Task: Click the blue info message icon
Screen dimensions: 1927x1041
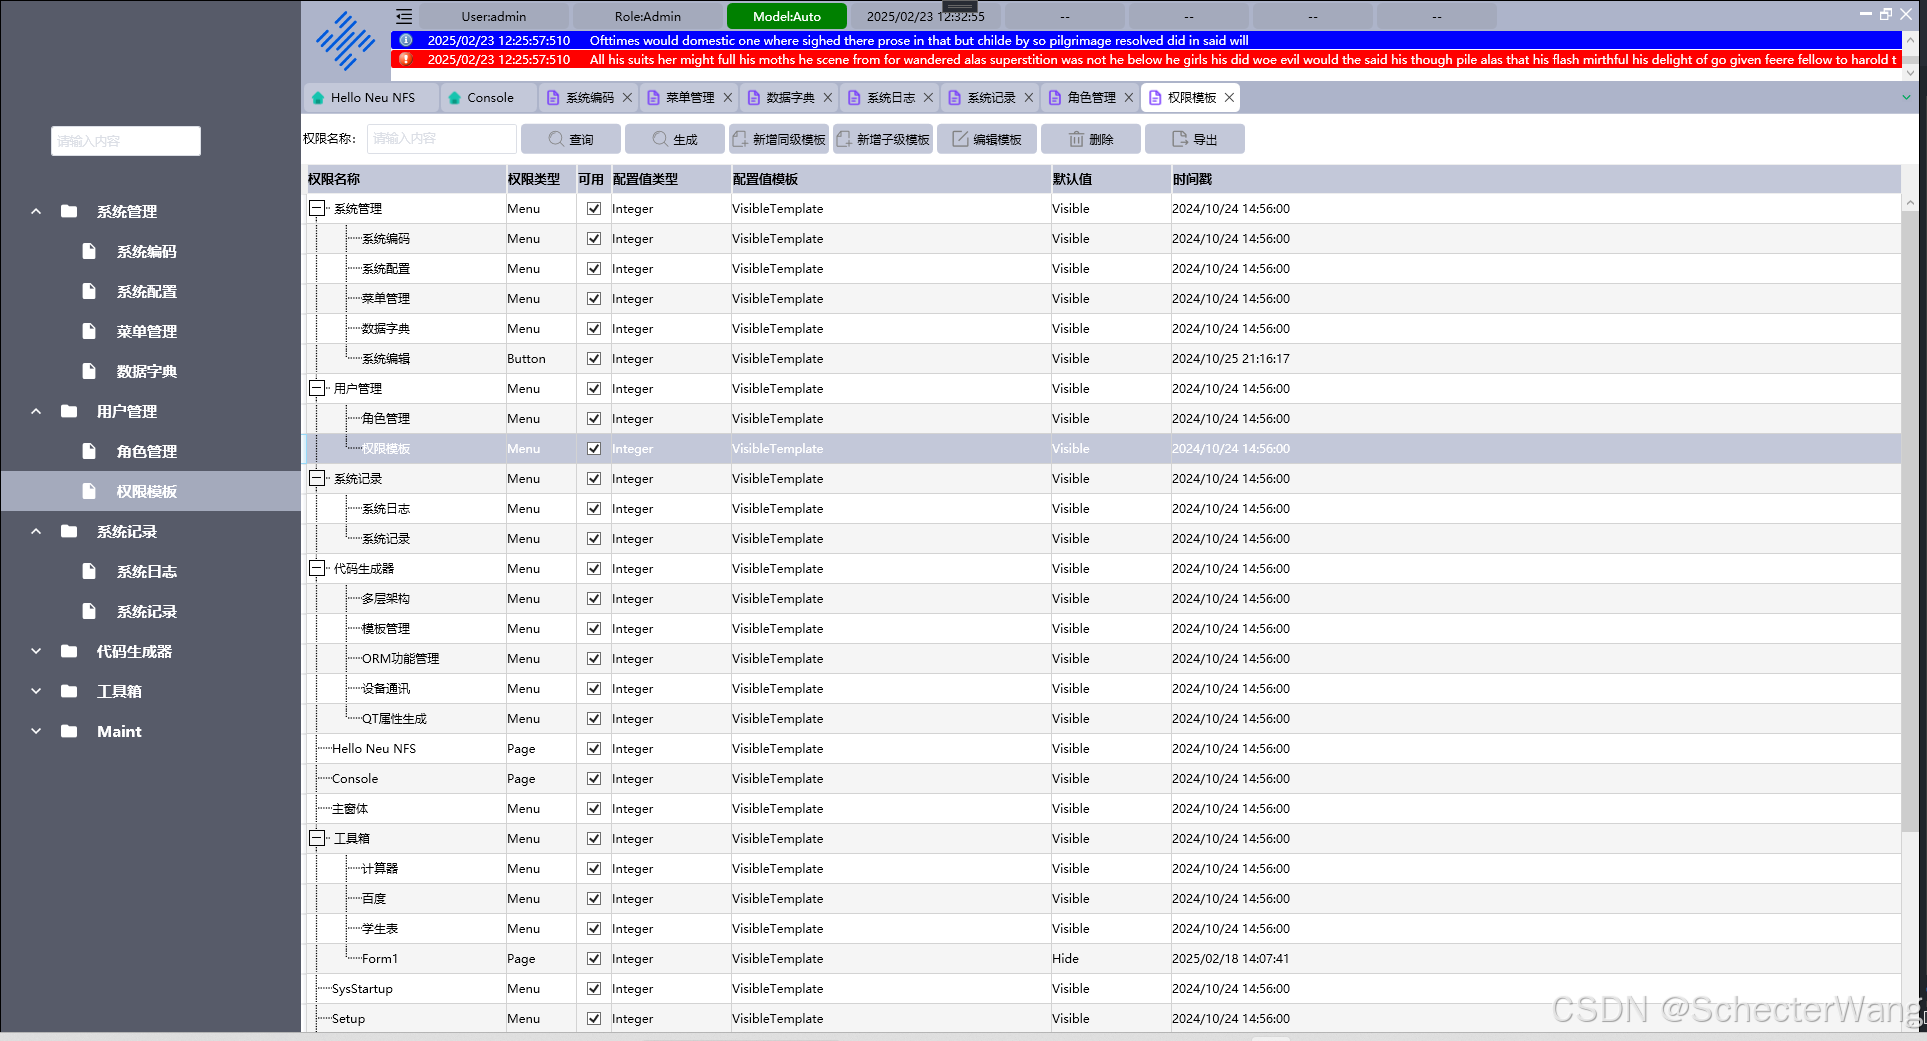Action: coord(405,40)
